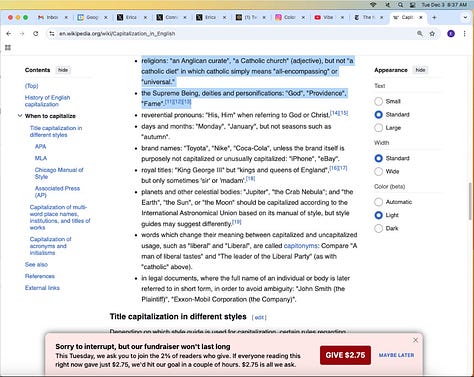Open the tab search dropdown arrow
474x377 pixels.
pos(465,17)
